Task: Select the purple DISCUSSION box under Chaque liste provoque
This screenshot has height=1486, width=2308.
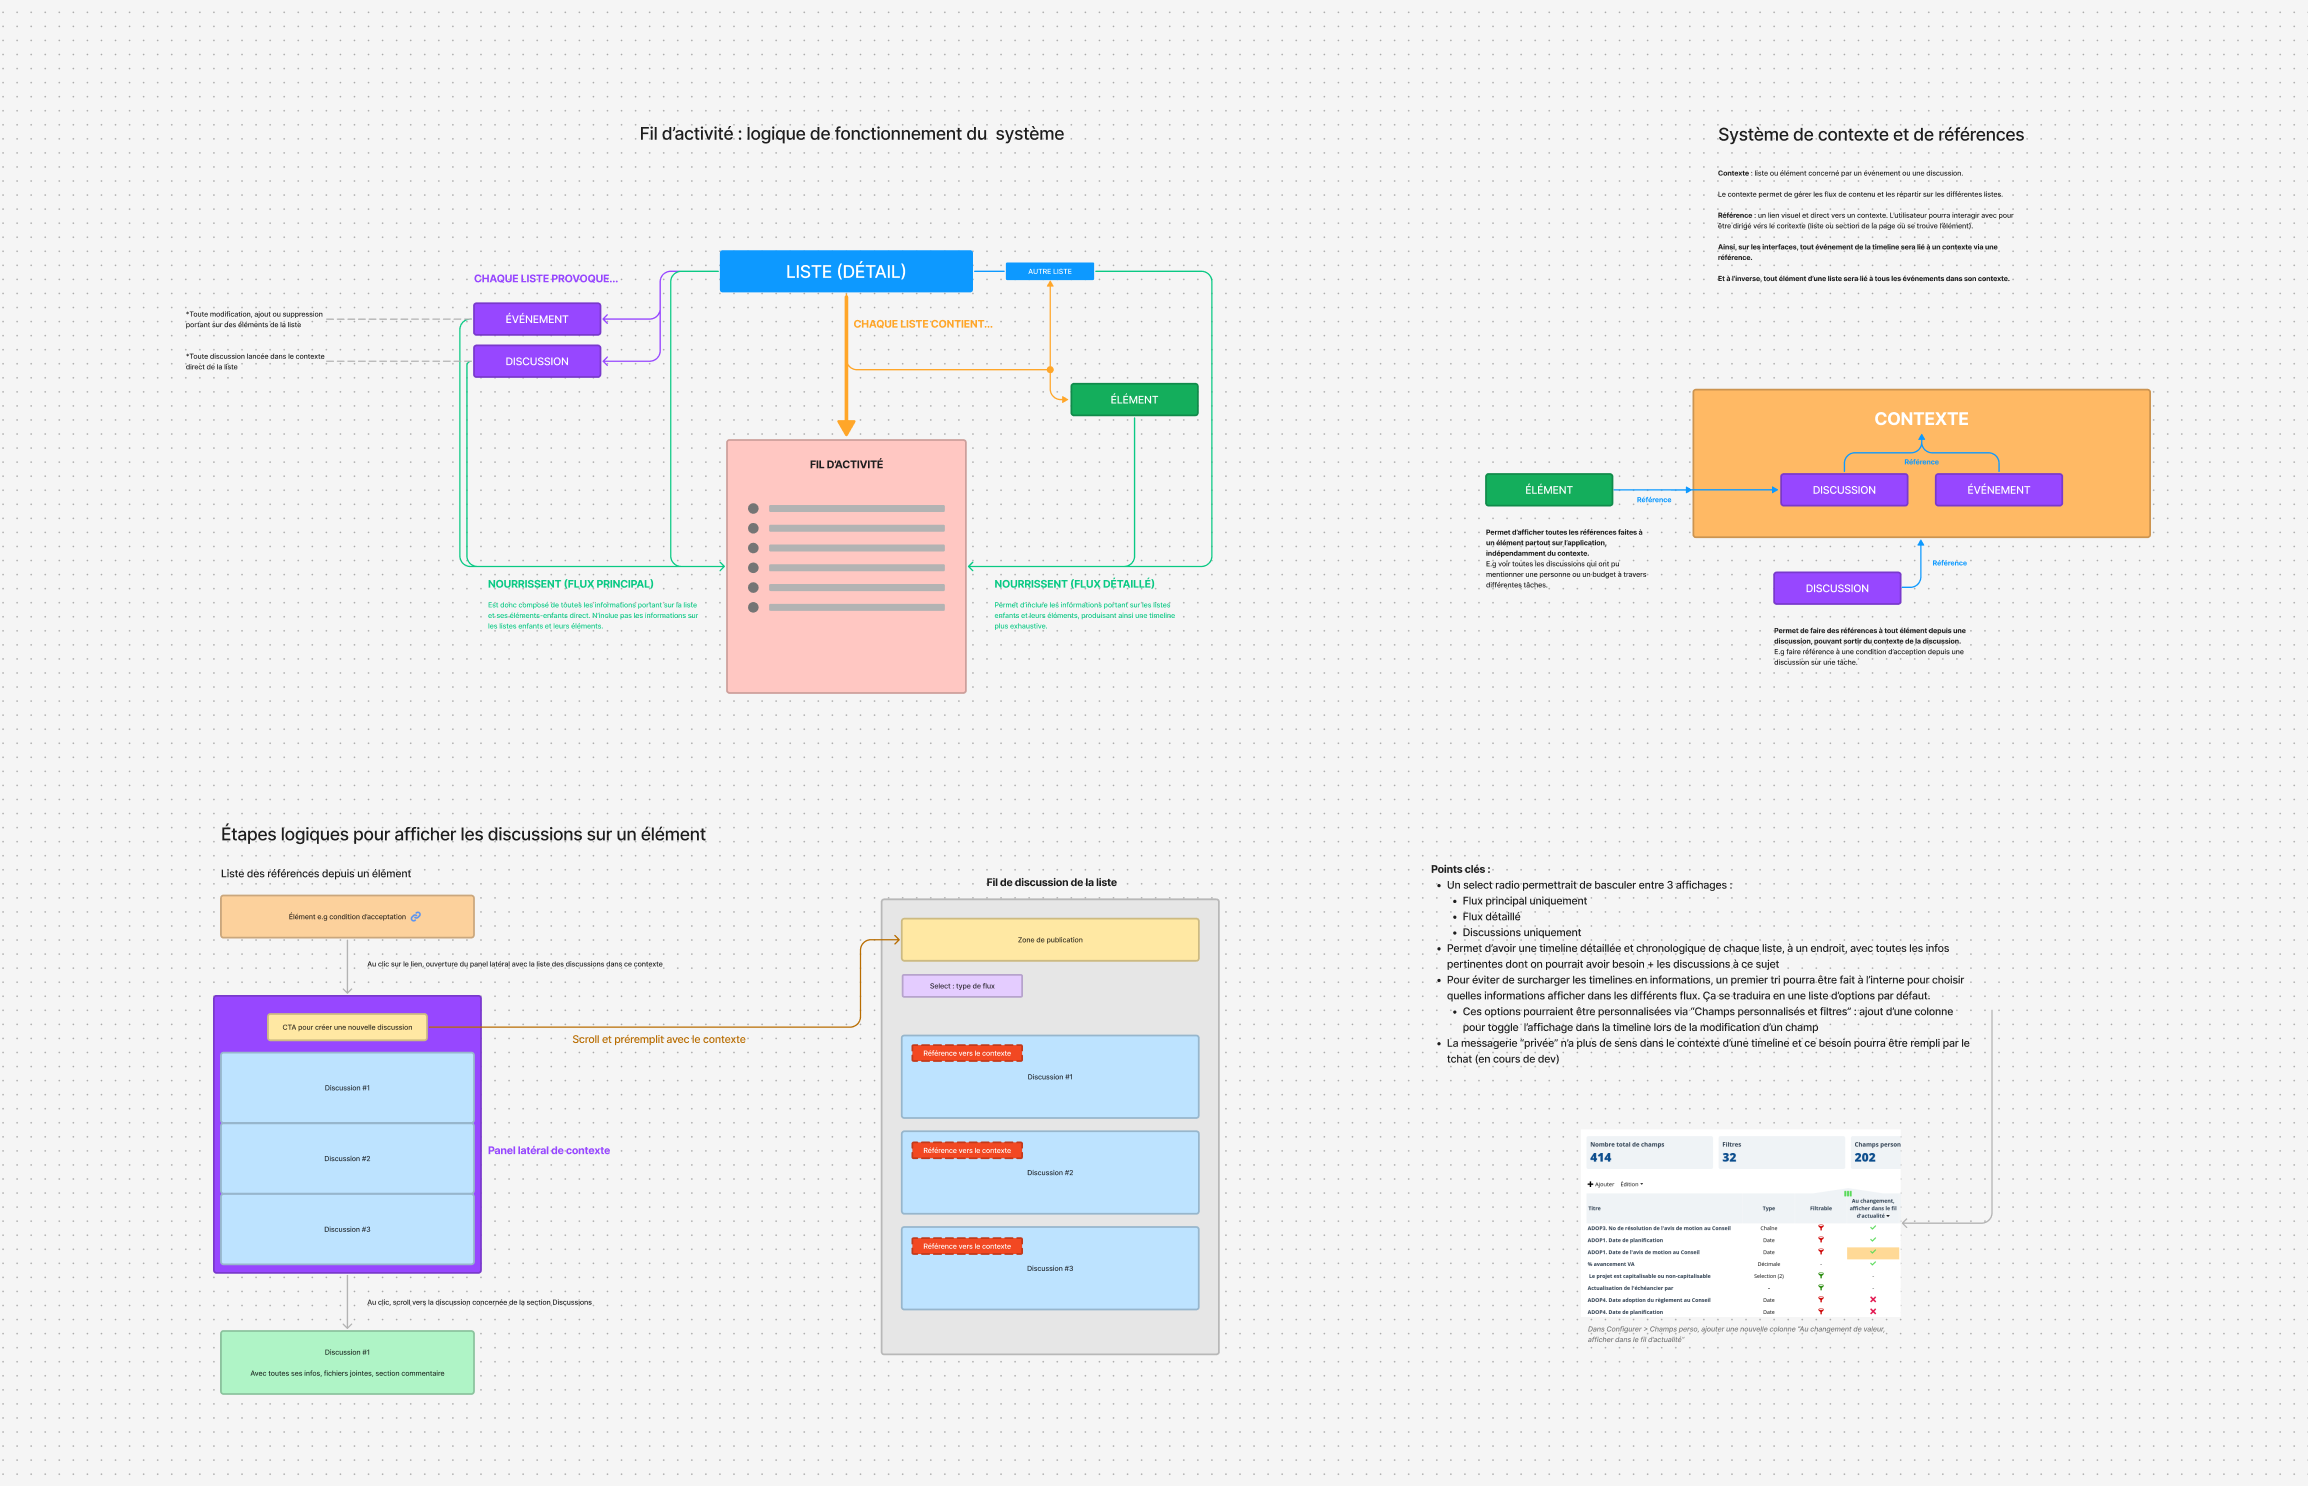Action: (x=537, y=361)
